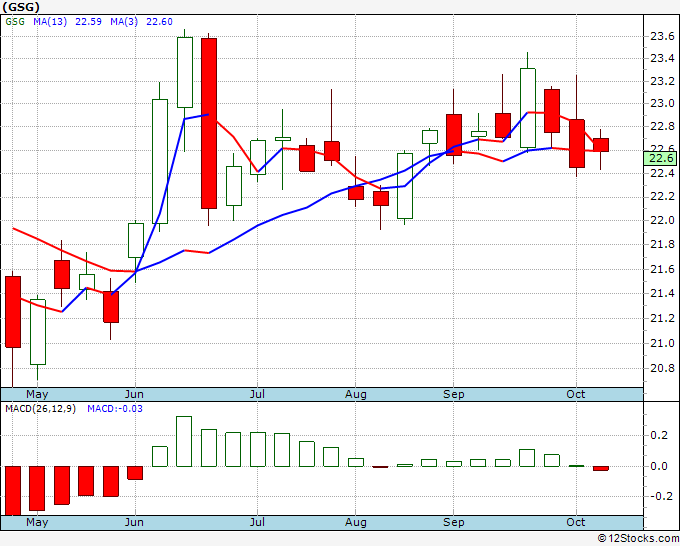Select the May marker on MACD timeline
Image resolution: width=680 pixels, height=546 pixels.
point(37,522)
